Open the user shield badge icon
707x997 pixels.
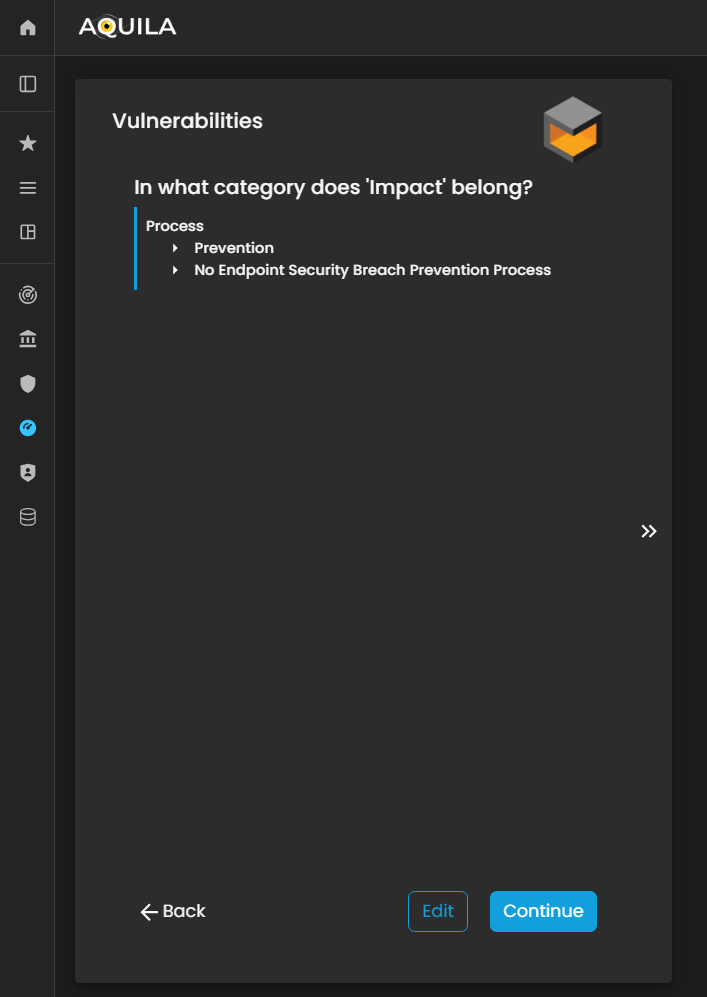click(x=28, y=473)
